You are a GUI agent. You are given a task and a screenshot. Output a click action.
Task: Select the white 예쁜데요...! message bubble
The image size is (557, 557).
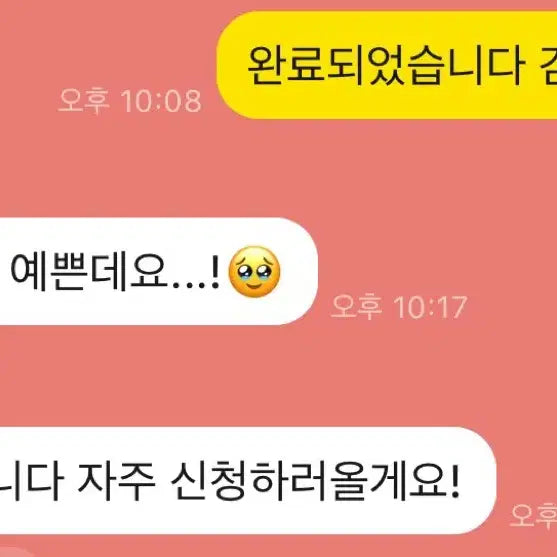coord(159,271)
